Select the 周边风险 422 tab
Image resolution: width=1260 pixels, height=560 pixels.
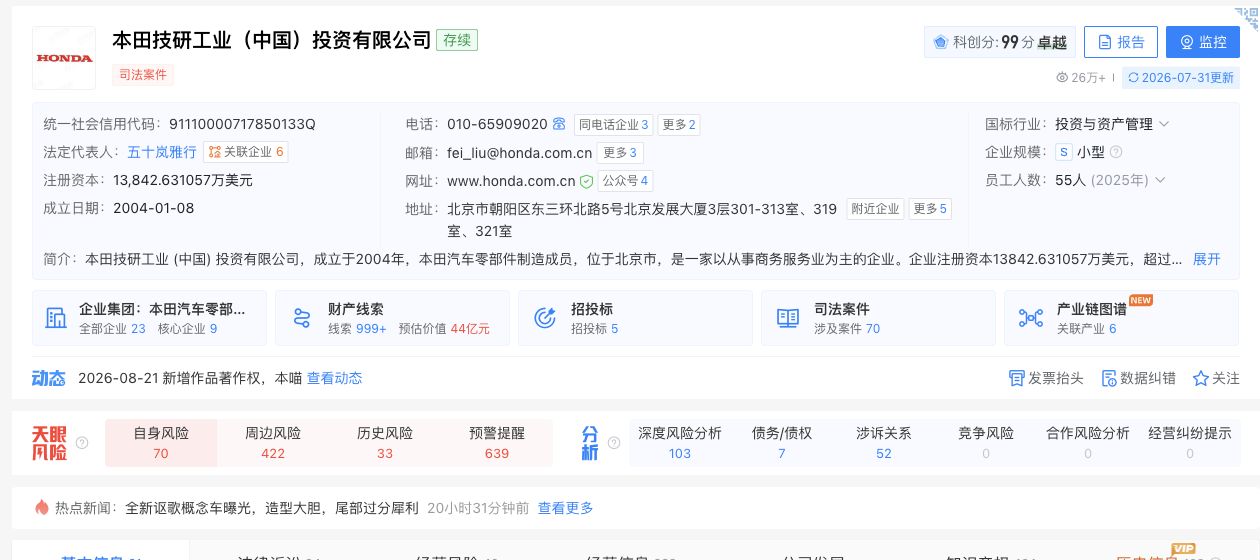(273, 443)
